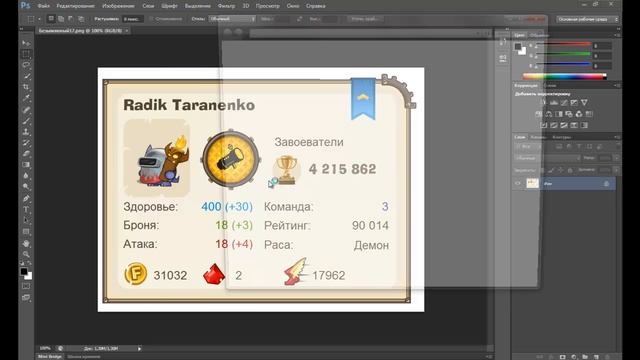
Task: Open the Основная рабочая среда workspace dropdown
Action: [x=588, y=19]
